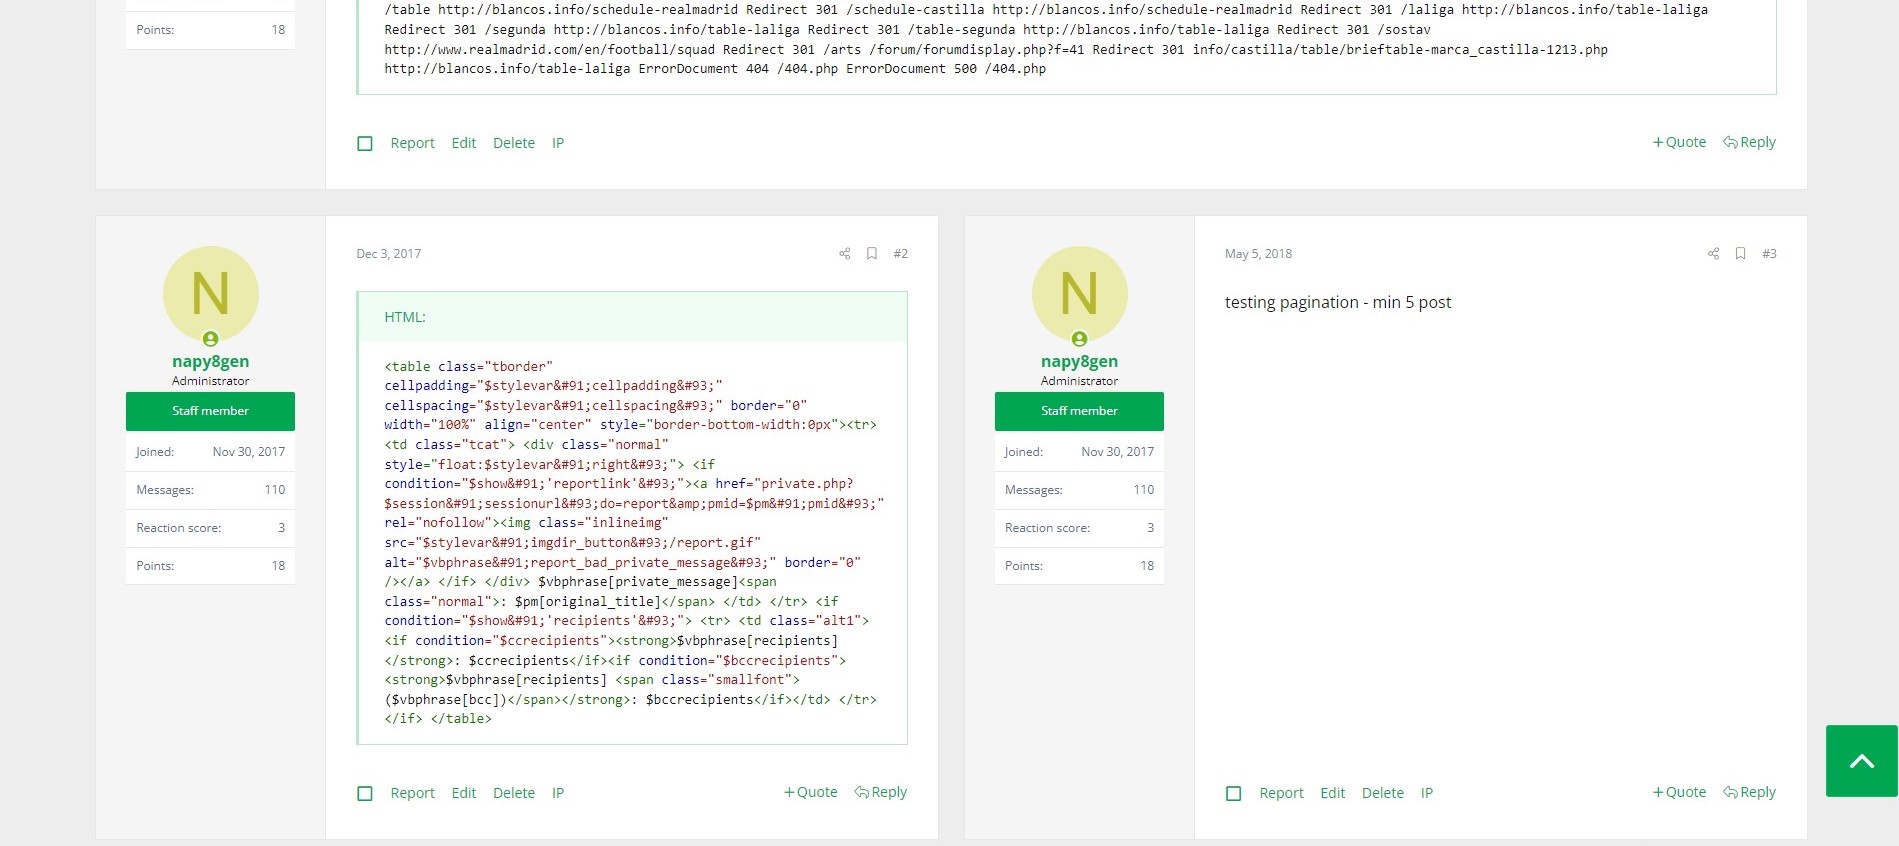1899x846 pixels.
Task: Reply to post #2
Action: [880, 792]
